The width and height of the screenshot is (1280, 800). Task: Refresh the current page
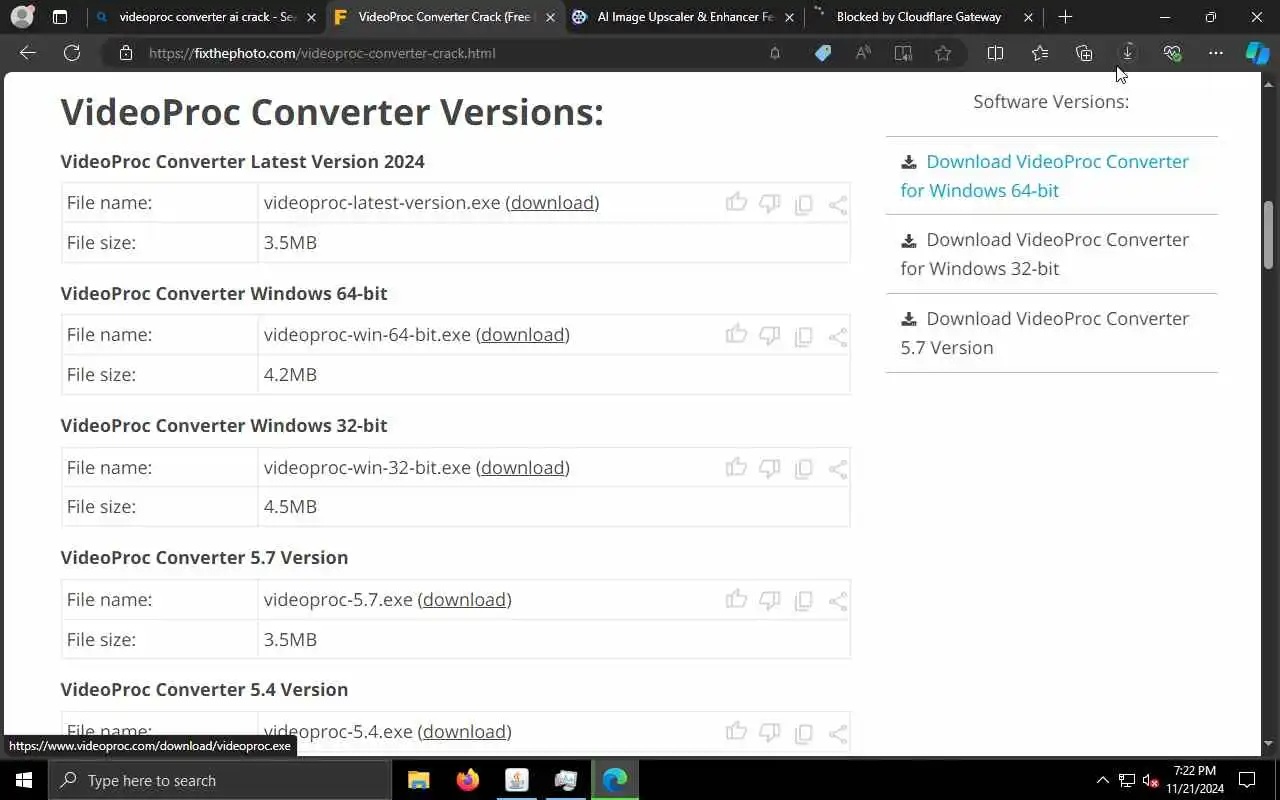72,53
